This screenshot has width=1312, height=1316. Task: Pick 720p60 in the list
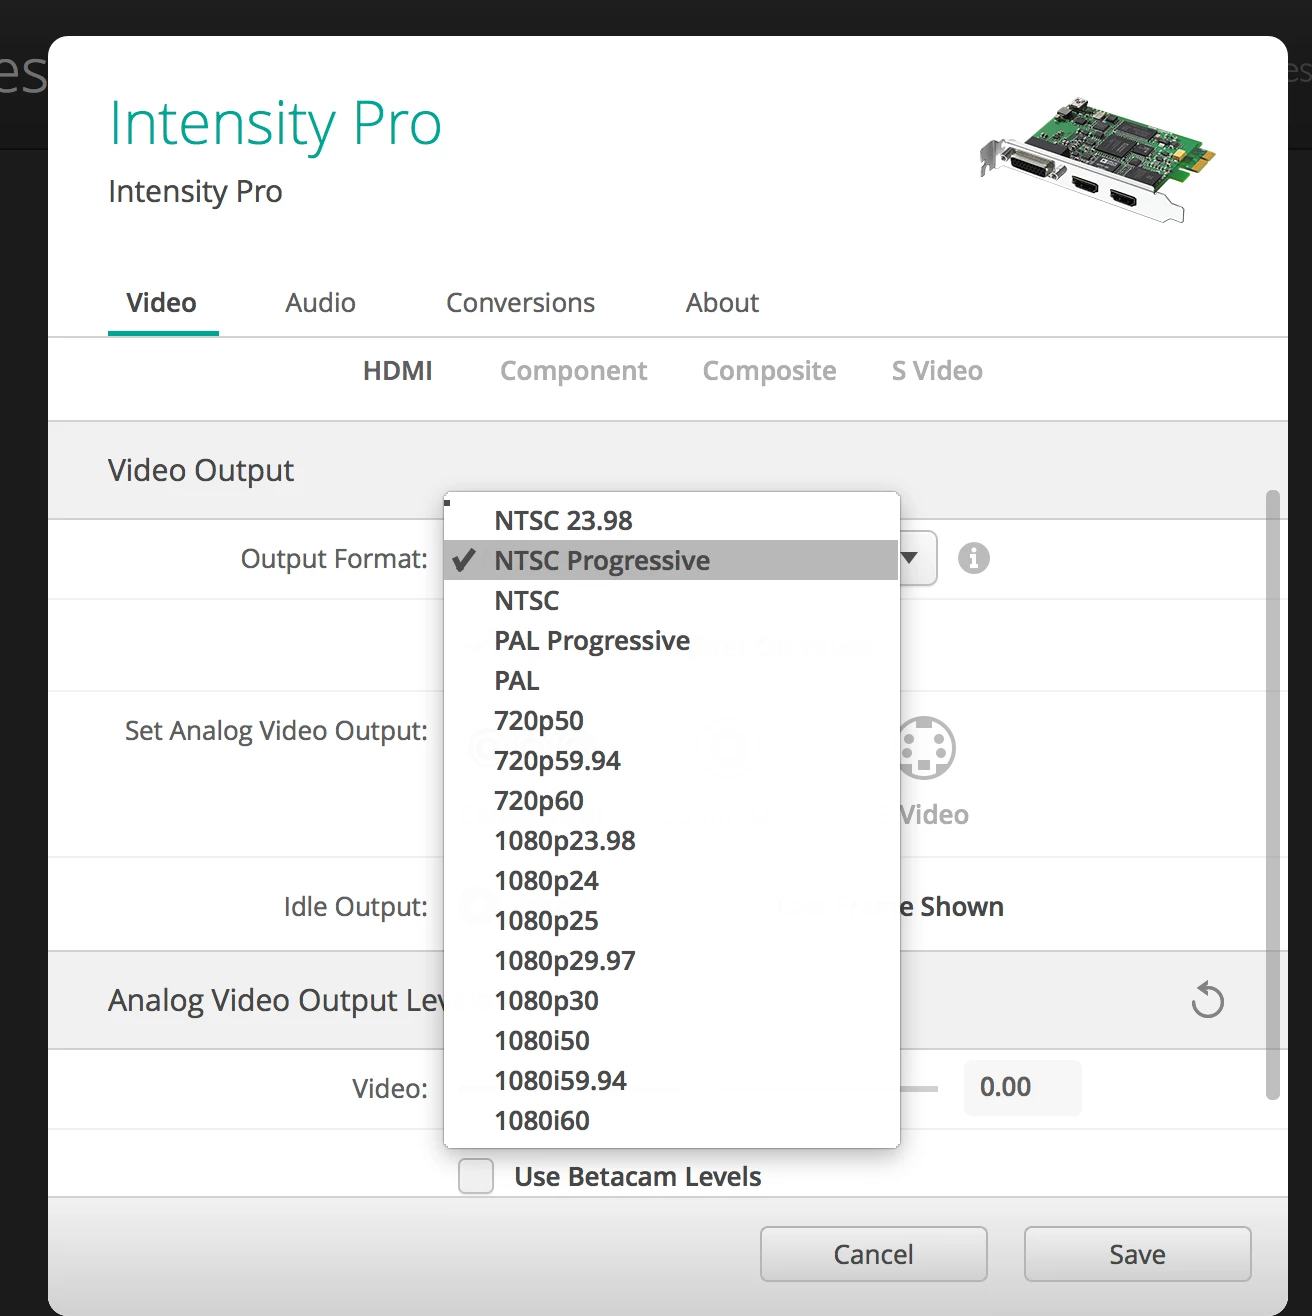coord(671,800)
